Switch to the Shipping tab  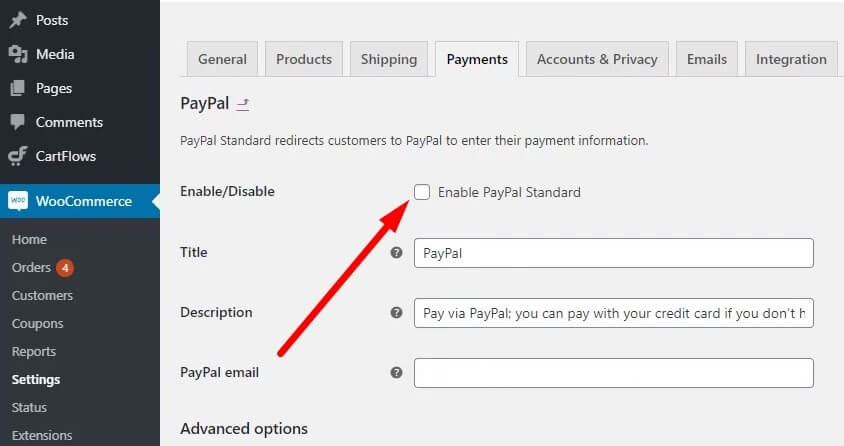(389, 59)
